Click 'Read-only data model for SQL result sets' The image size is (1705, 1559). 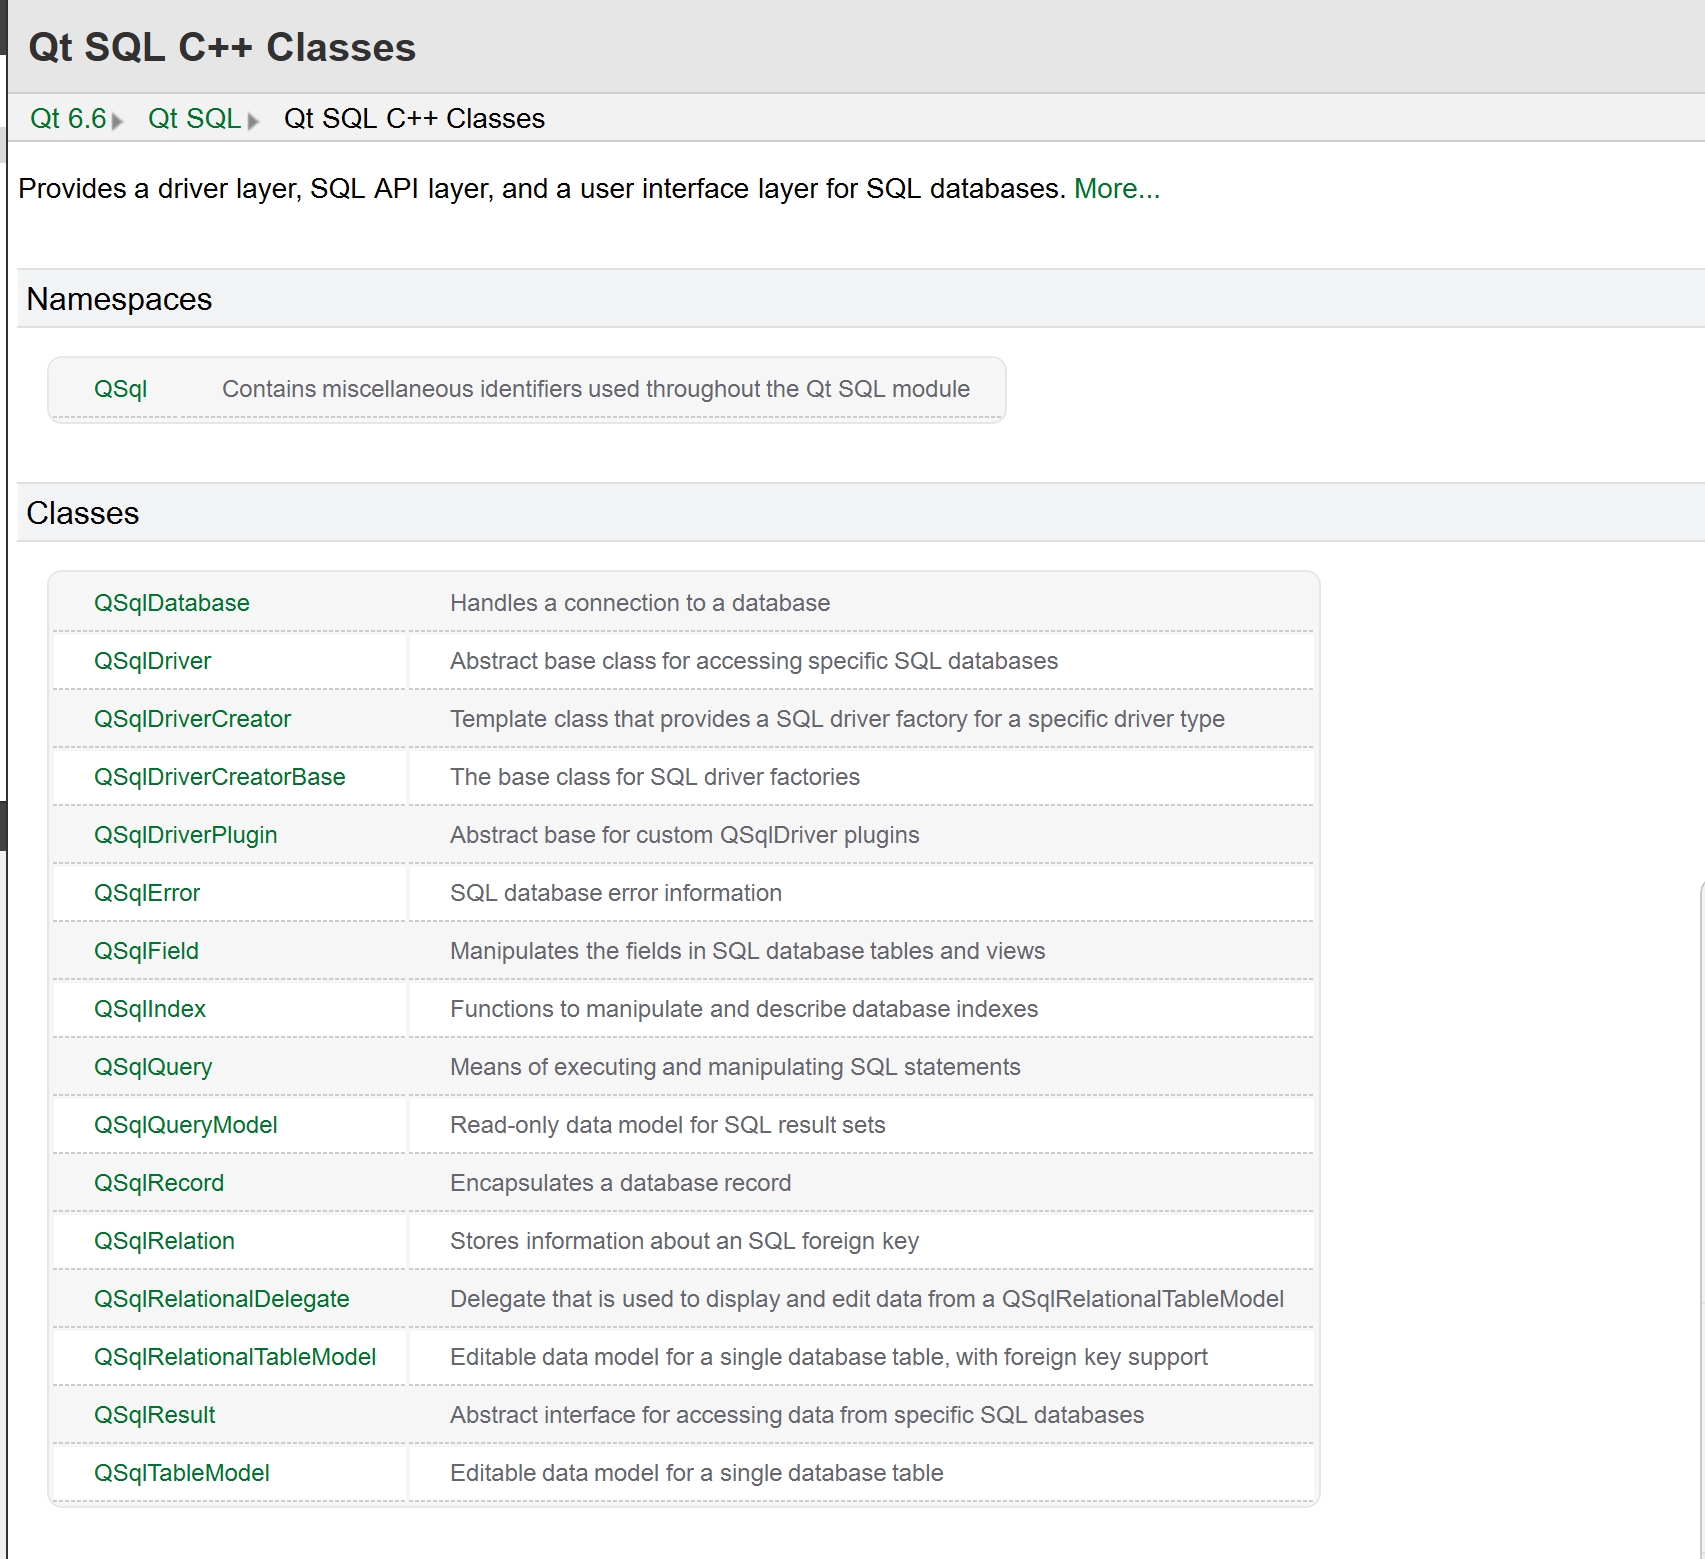click(668, 1125)
